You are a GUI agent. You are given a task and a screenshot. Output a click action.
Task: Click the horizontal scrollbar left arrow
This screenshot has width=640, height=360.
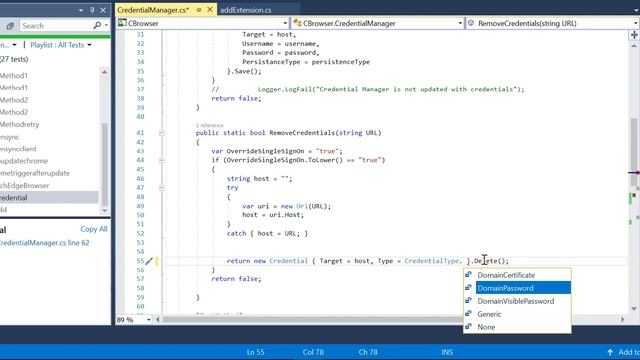pyautogui.click(x=158, y=320)
